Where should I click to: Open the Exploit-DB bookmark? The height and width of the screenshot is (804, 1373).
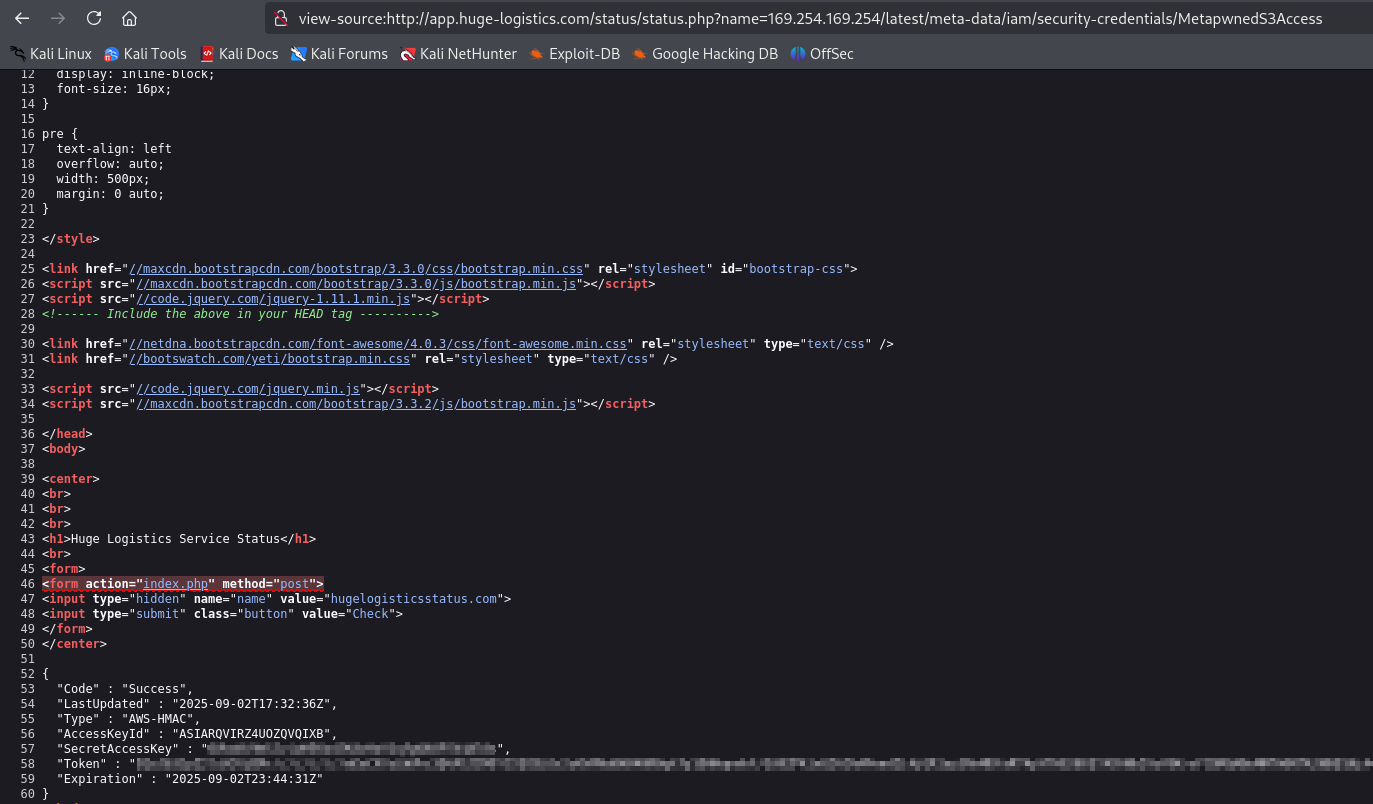(575, 54)
